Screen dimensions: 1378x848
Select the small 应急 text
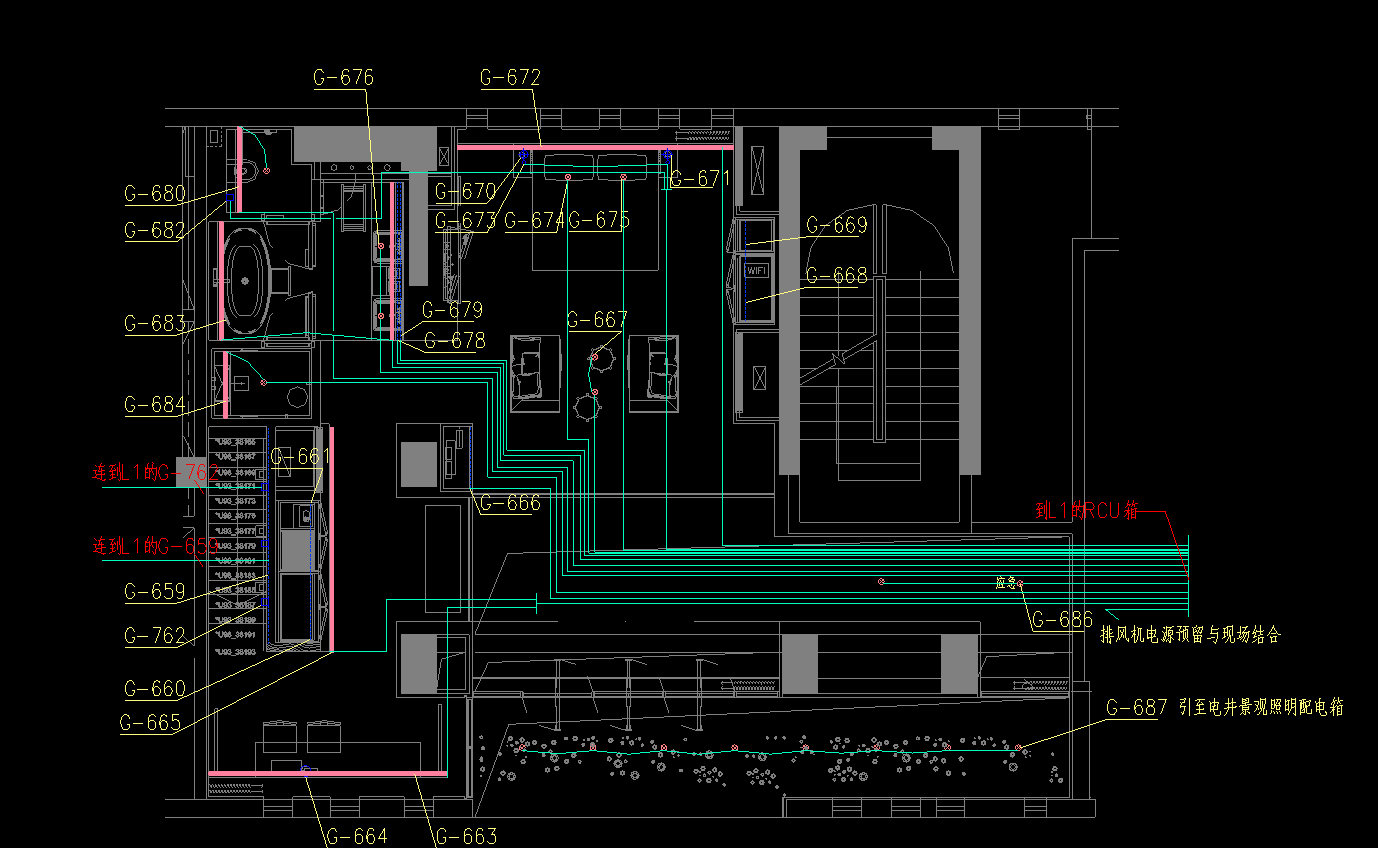coord(1005,582)
